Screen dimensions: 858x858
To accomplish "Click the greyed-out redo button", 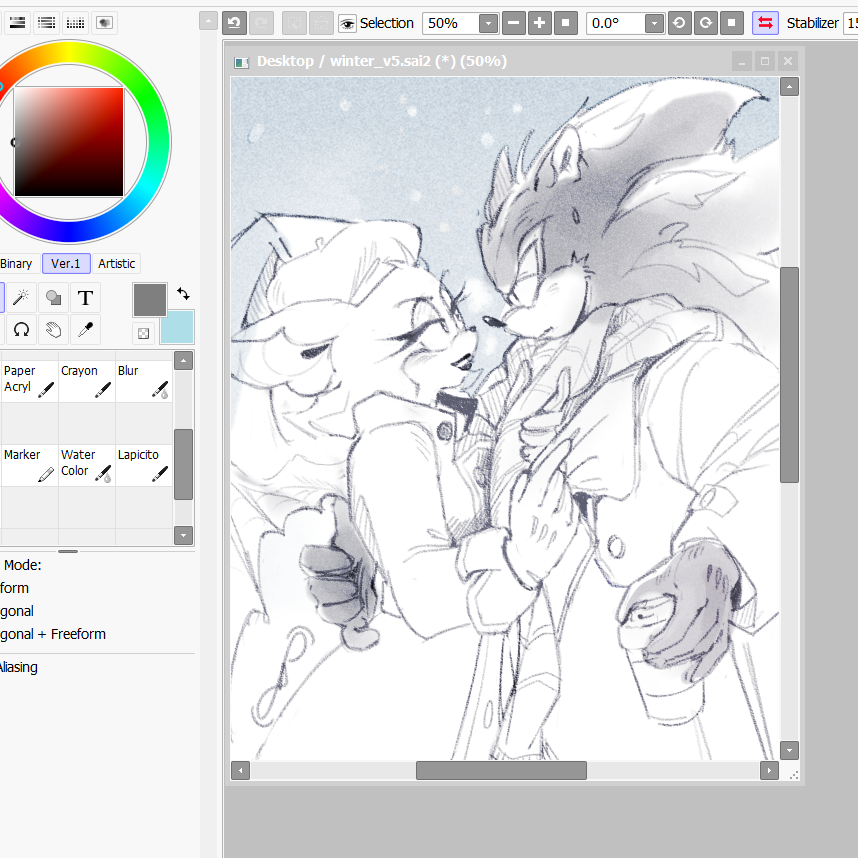I will (261, 23).
